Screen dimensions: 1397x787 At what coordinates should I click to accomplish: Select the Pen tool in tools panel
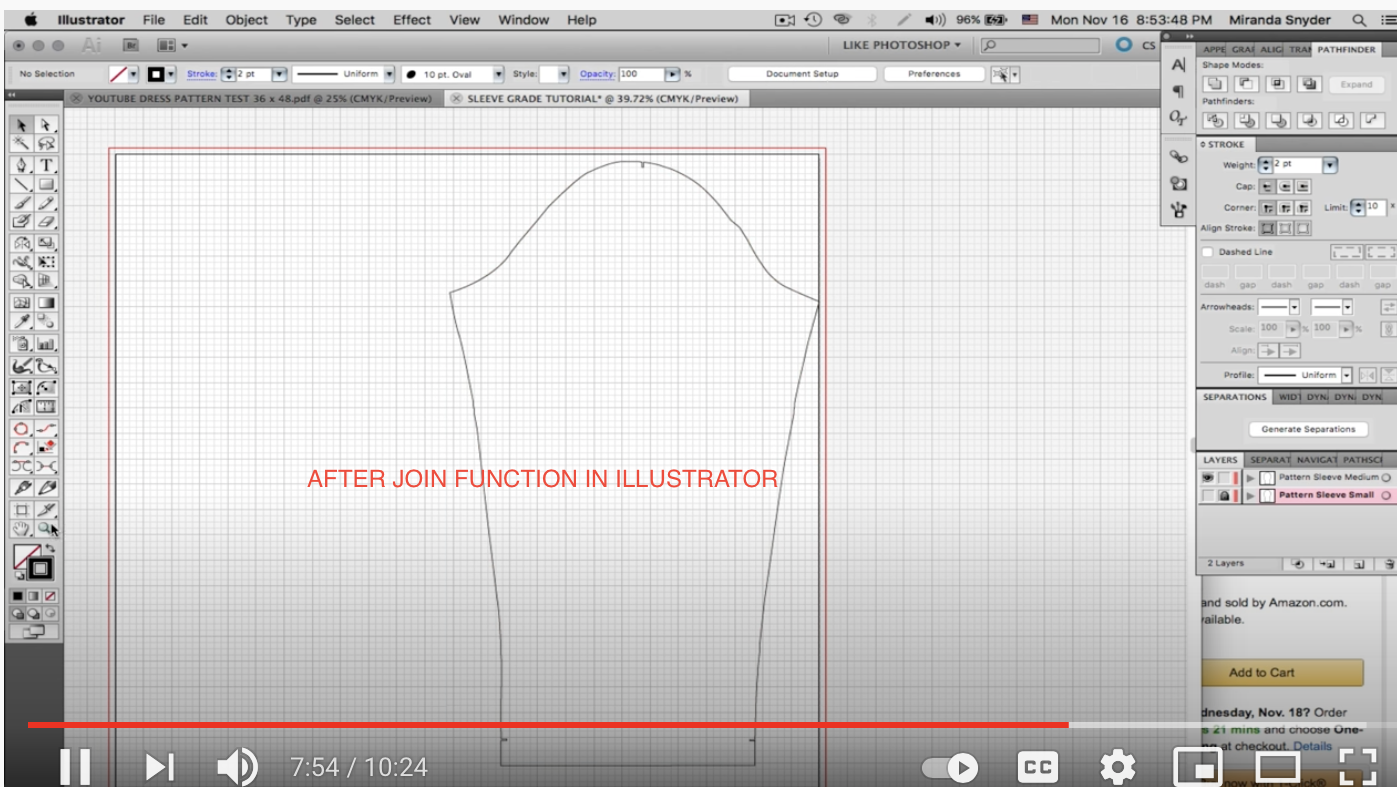click(x=21, y=164)
